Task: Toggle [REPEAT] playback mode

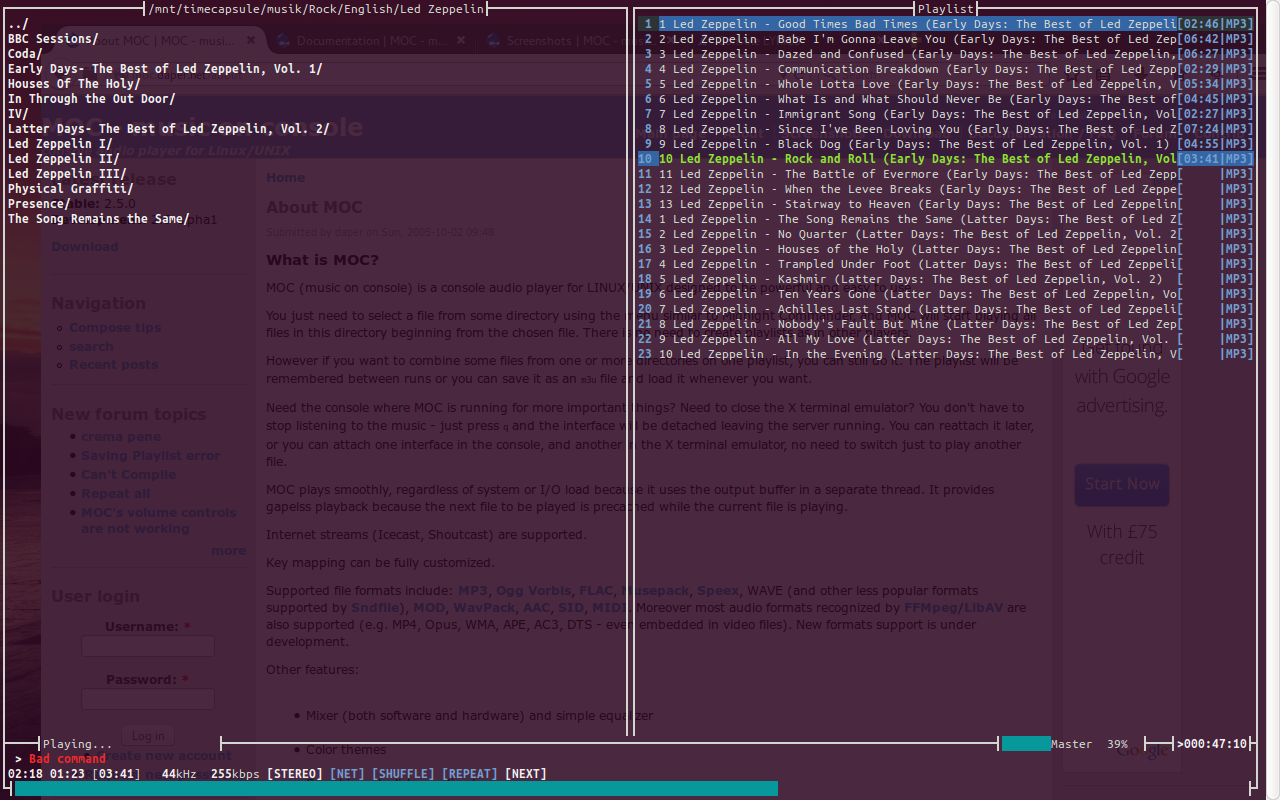Action: (x=469, y=774)
